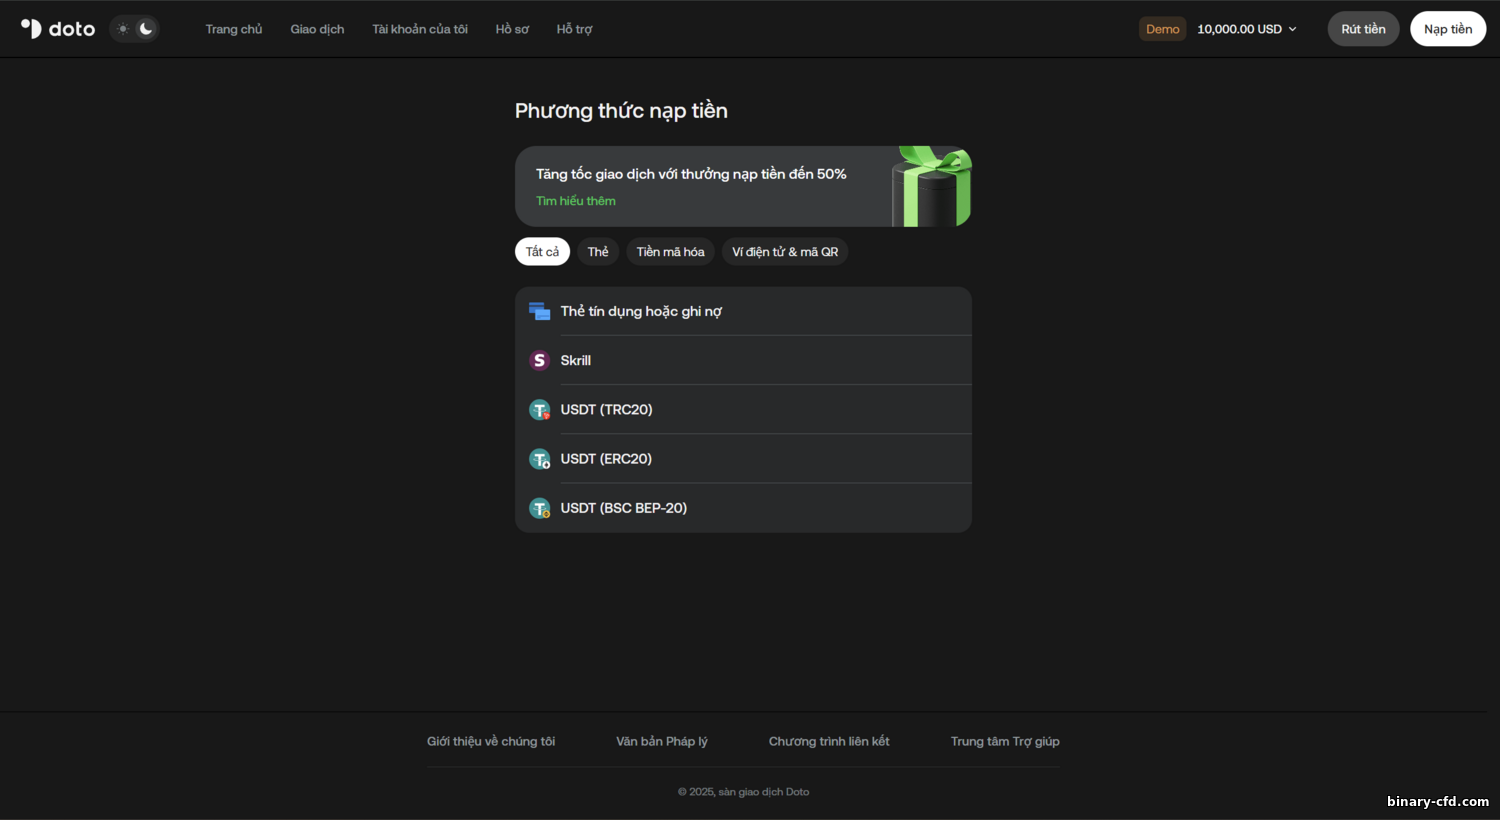Click the Skrill logo icon
The width and height of the screenshot is (1500, 820).
coord(539,360)
